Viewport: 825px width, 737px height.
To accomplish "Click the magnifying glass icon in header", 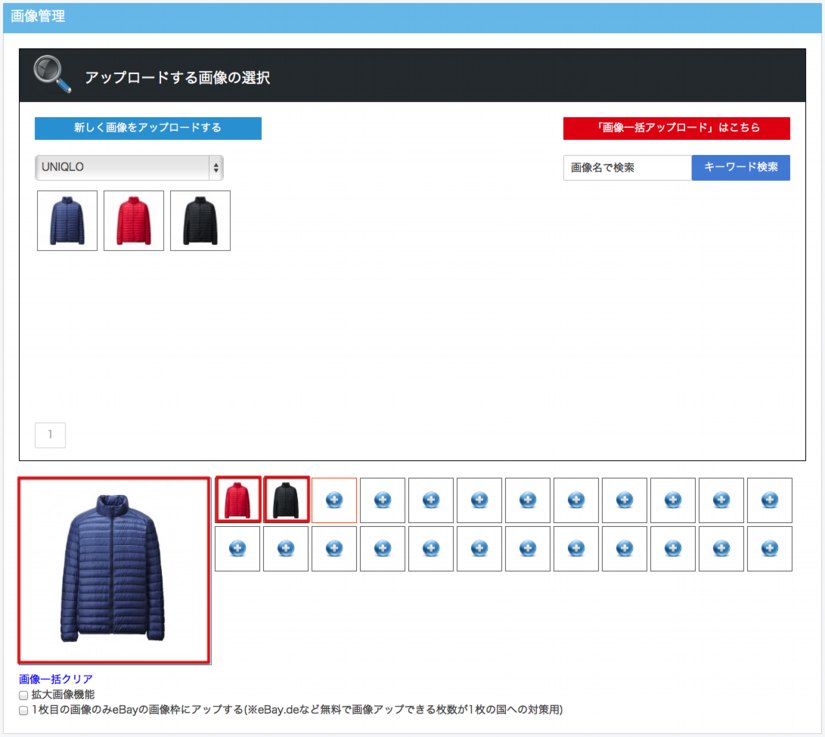I will coord(52,75).
